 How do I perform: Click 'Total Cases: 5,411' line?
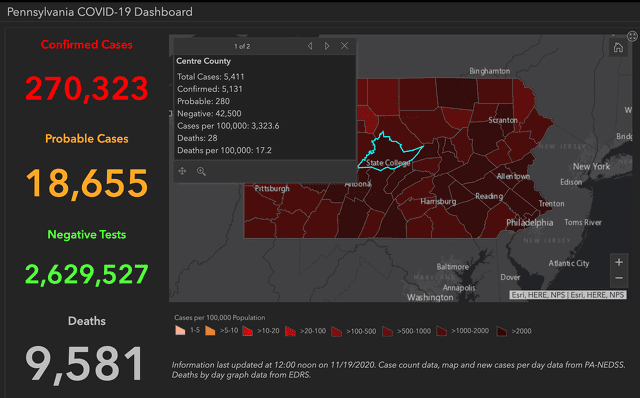(211, 77)
